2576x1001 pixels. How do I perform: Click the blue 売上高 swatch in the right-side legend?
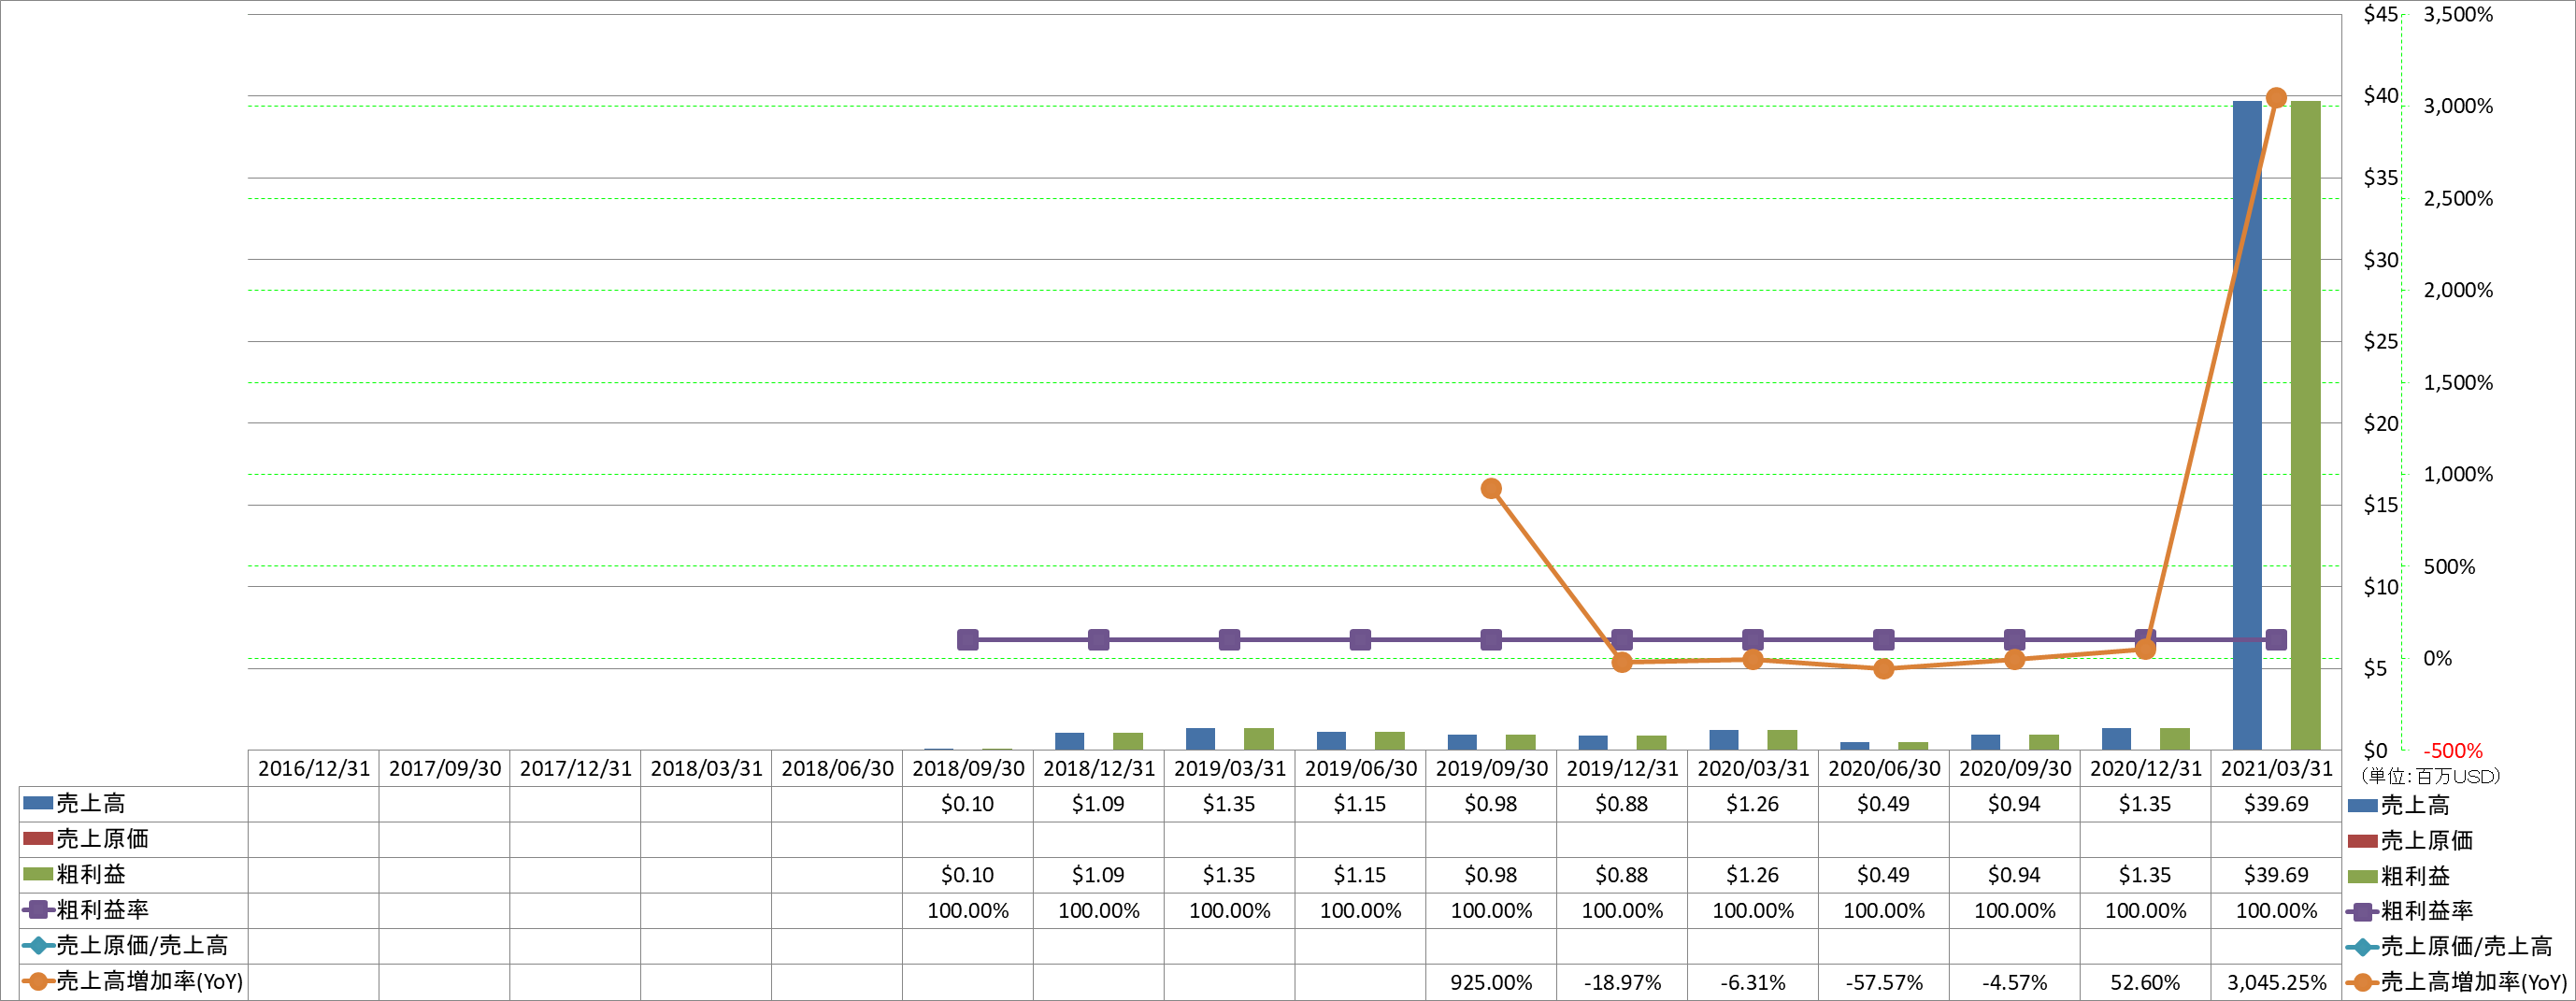click(x=2363, y=805)
